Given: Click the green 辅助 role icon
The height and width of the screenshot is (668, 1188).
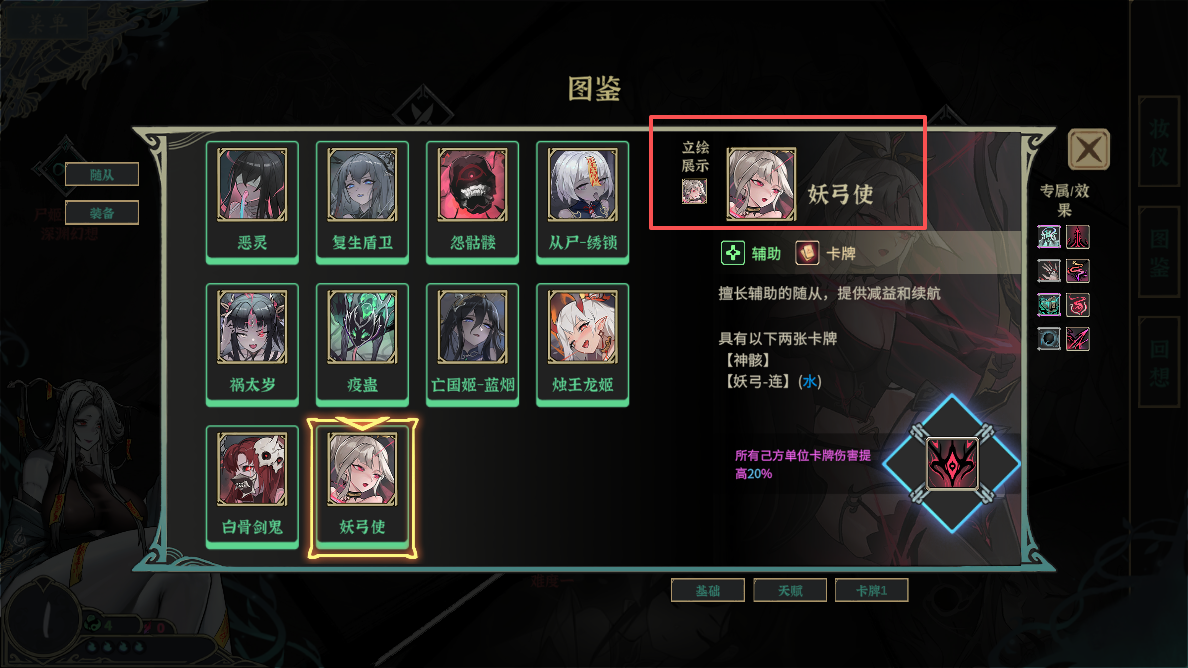Looking at the screenshot, I should pos(733,253).
